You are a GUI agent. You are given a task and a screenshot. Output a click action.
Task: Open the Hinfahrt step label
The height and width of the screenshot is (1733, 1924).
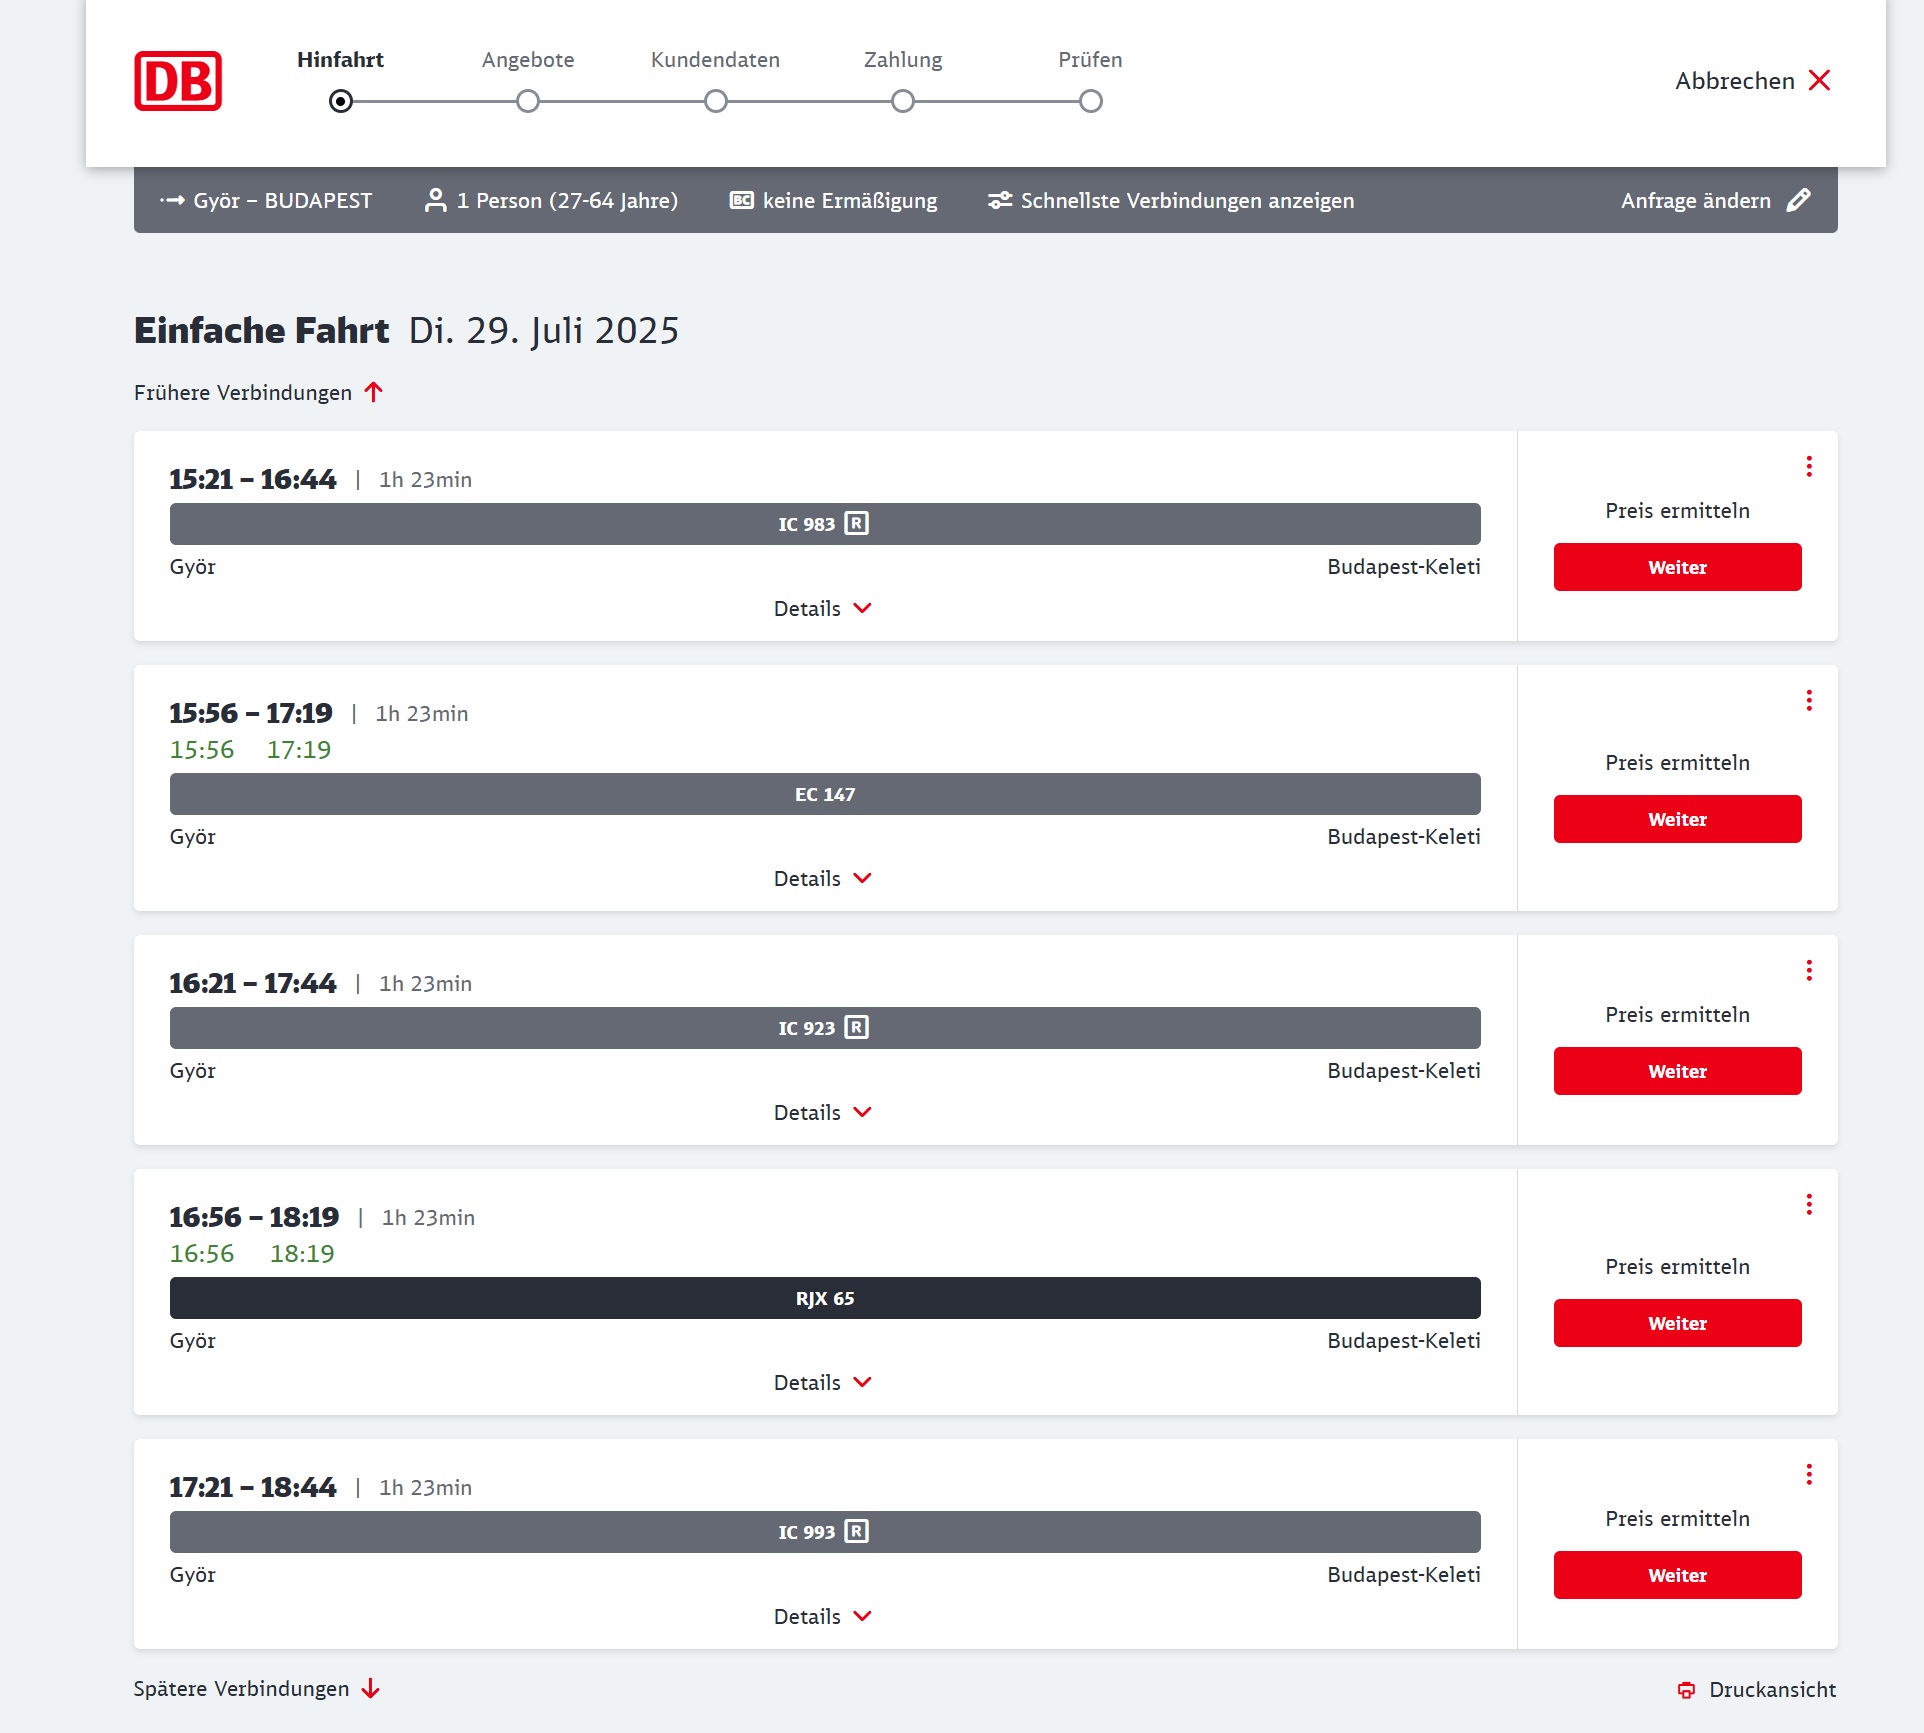click(x=340, y=60)
